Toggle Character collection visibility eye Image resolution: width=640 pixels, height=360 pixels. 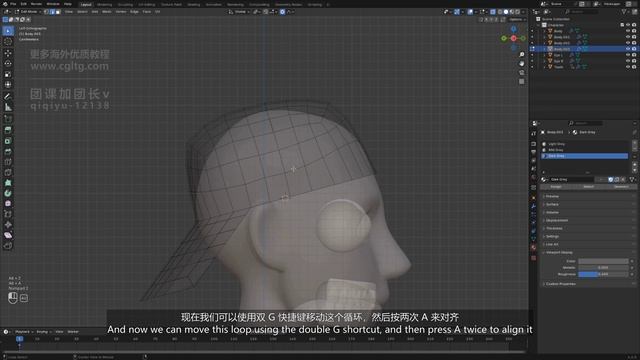click(628, 25)
